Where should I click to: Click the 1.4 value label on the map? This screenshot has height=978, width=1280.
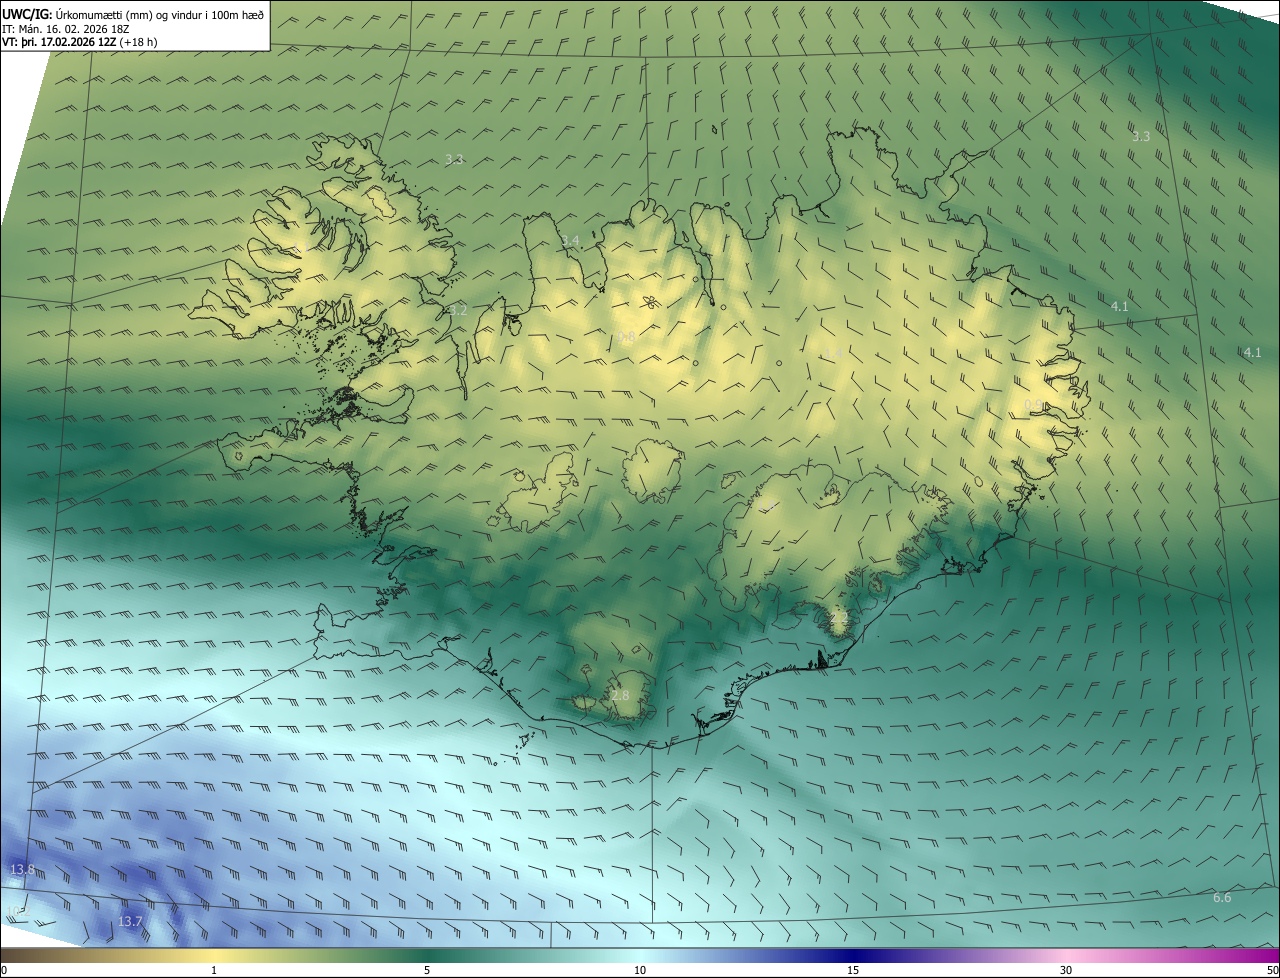pos(832,353)
